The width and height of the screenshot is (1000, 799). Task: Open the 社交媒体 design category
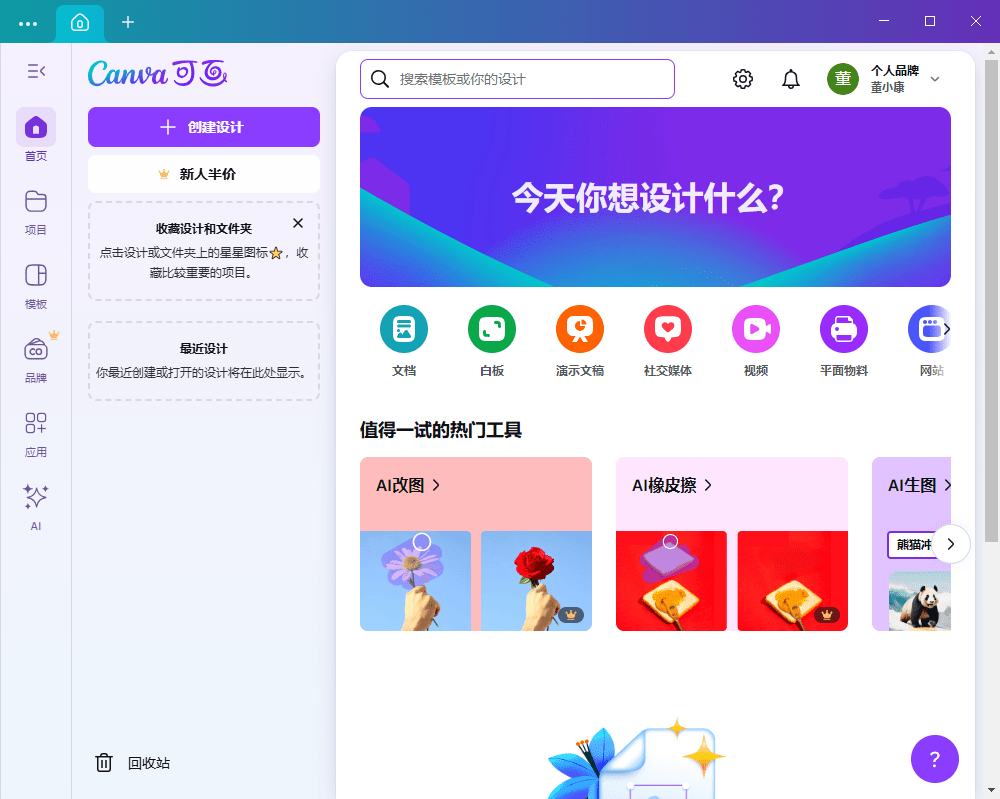coord(668,340)
